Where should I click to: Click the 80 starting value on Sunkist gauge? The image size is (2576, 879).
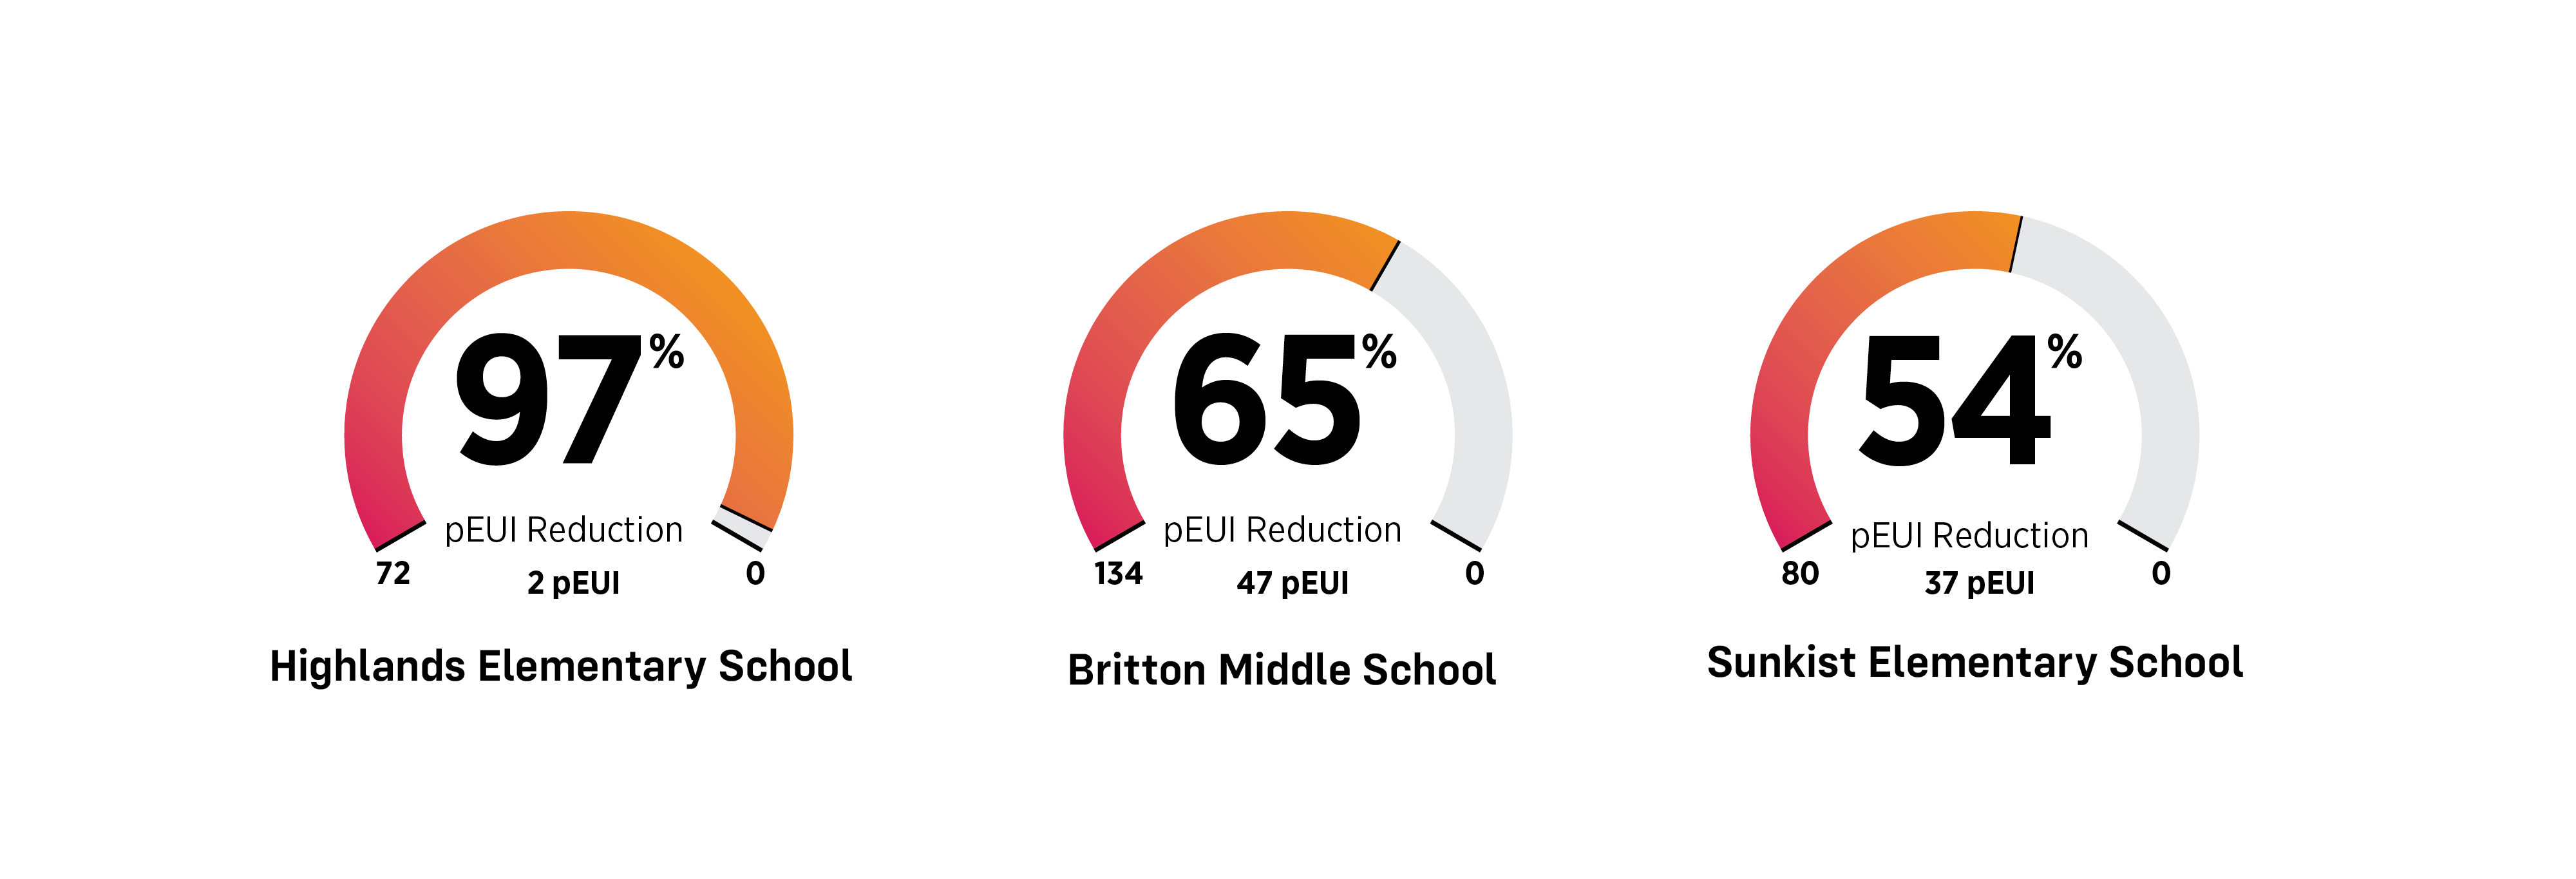pyautogui.click(x=1800, y=574)
